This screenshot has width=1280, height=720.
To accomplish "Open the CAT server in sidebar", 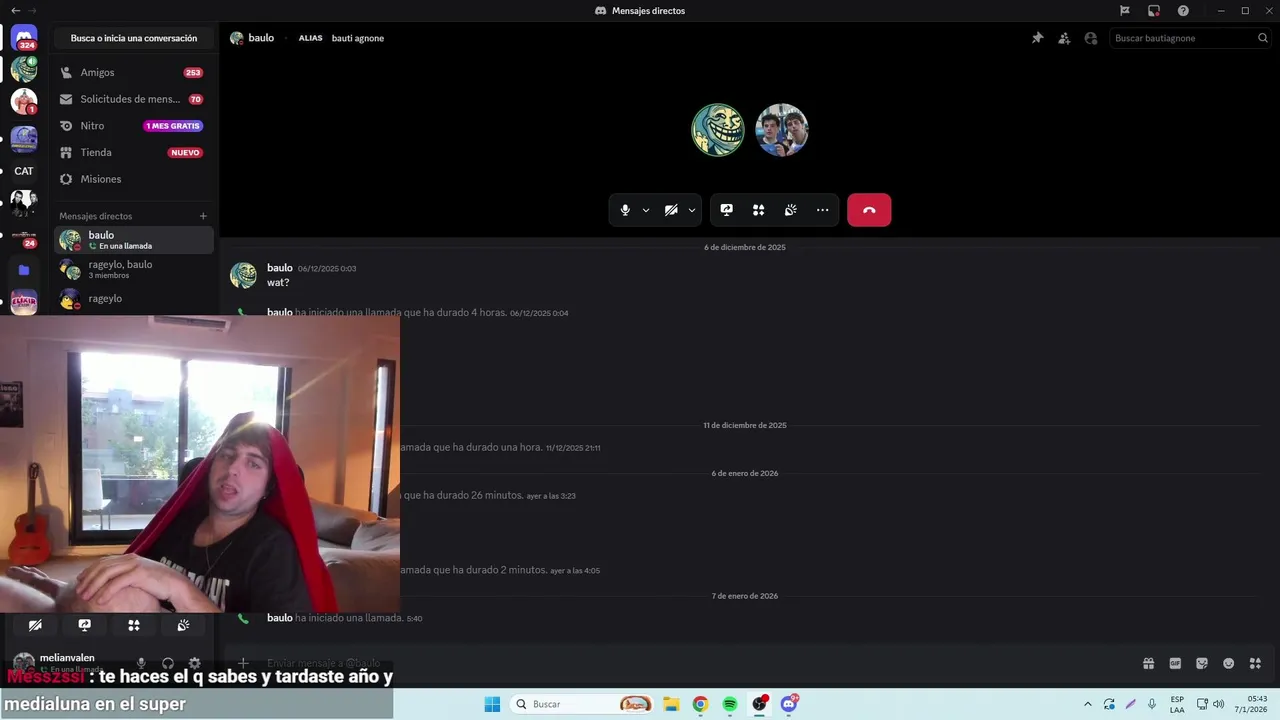I will (x=24, y=171).
